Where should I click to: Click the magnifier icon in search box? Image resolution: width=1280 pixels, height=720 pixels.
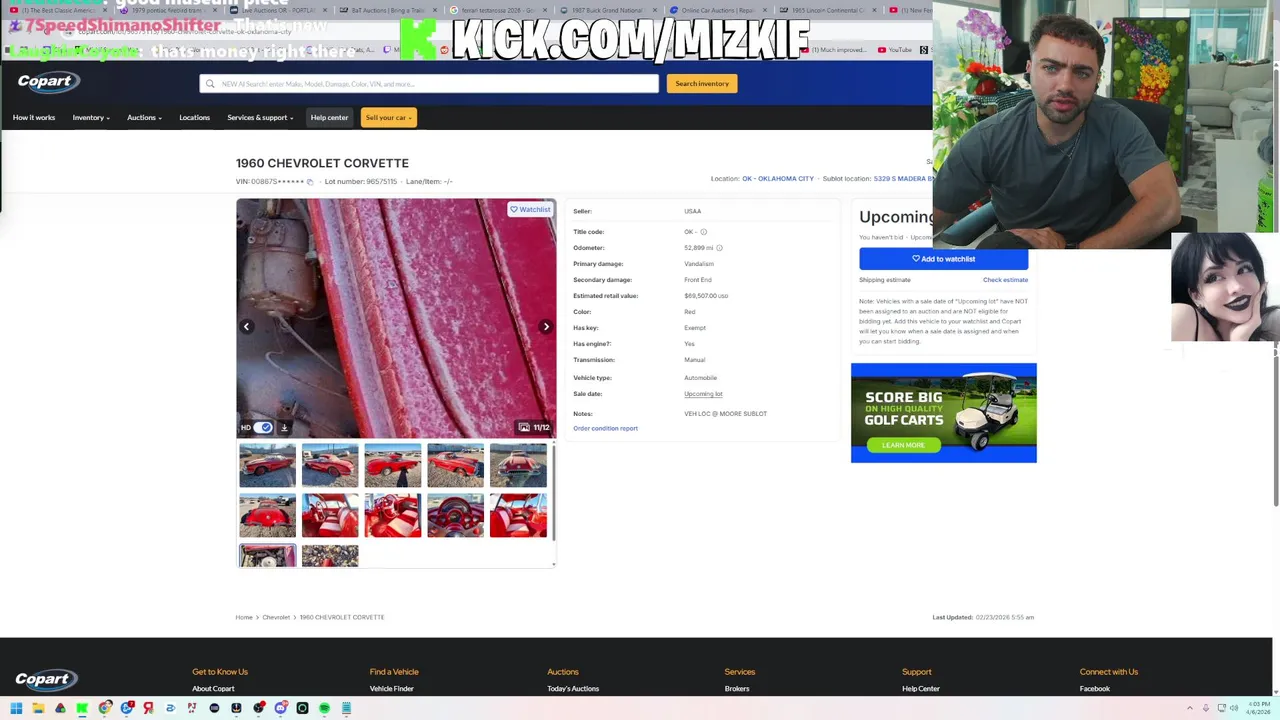(x=210, y=84)
